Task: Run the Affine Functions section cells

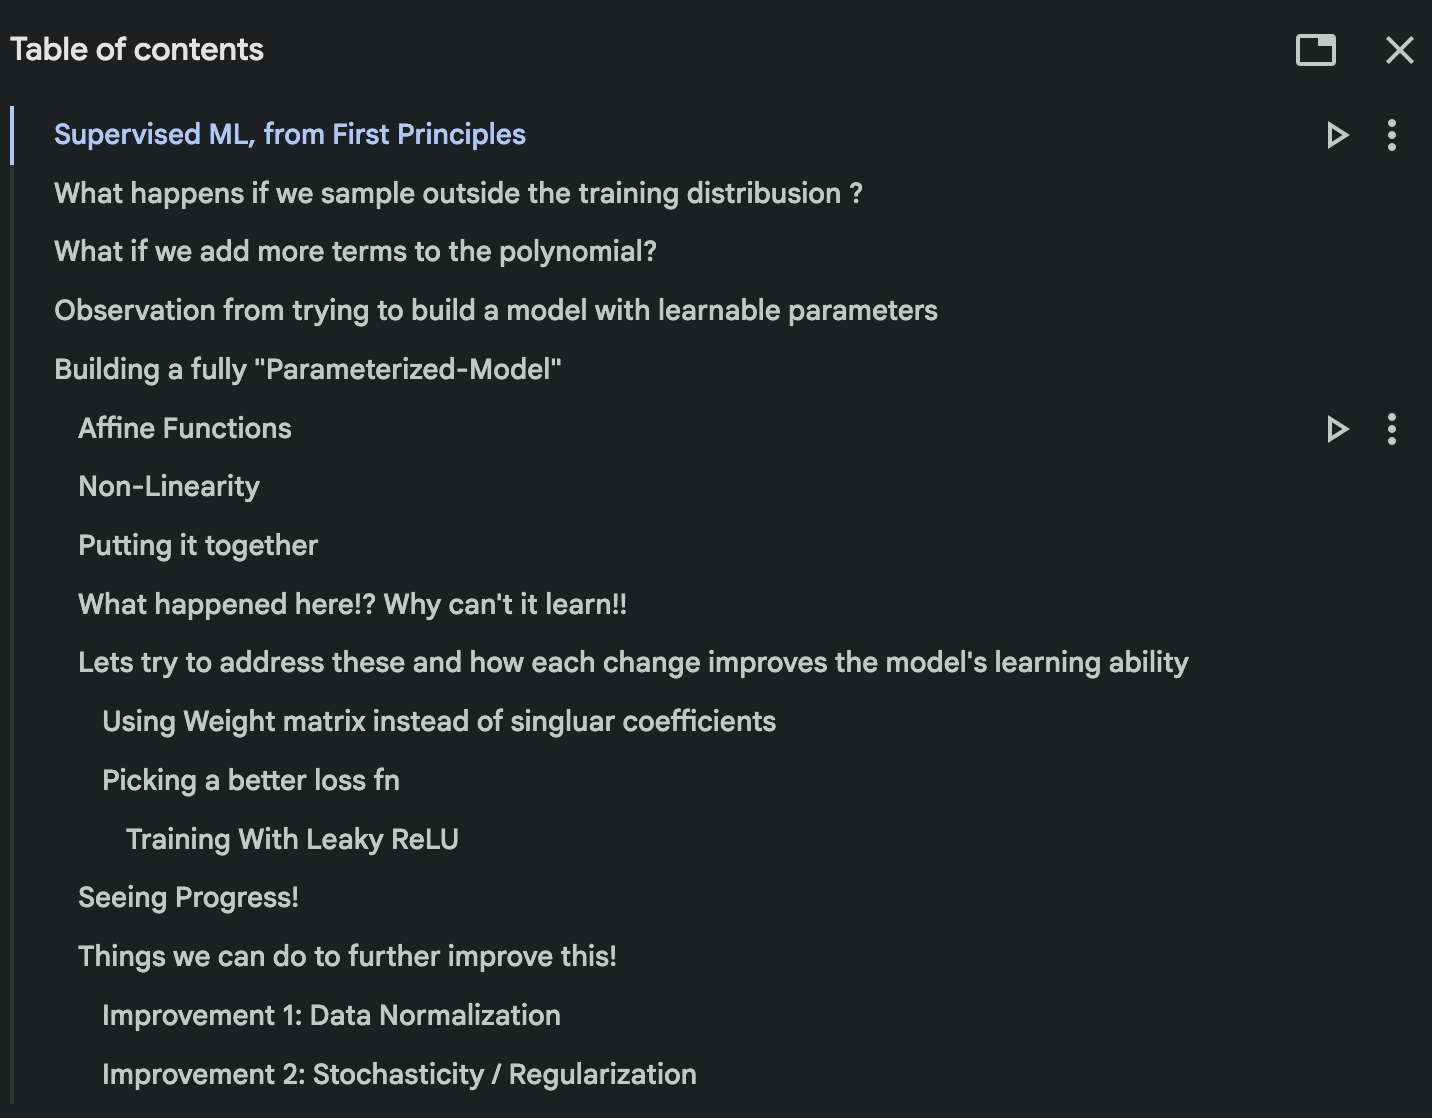Action: pyautogui.click(x=1337, y=429)
